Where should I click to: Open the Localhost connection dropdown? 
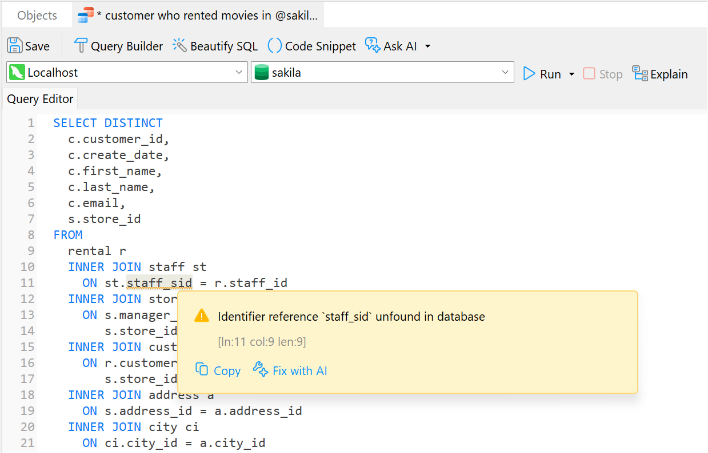coord(127,72)
